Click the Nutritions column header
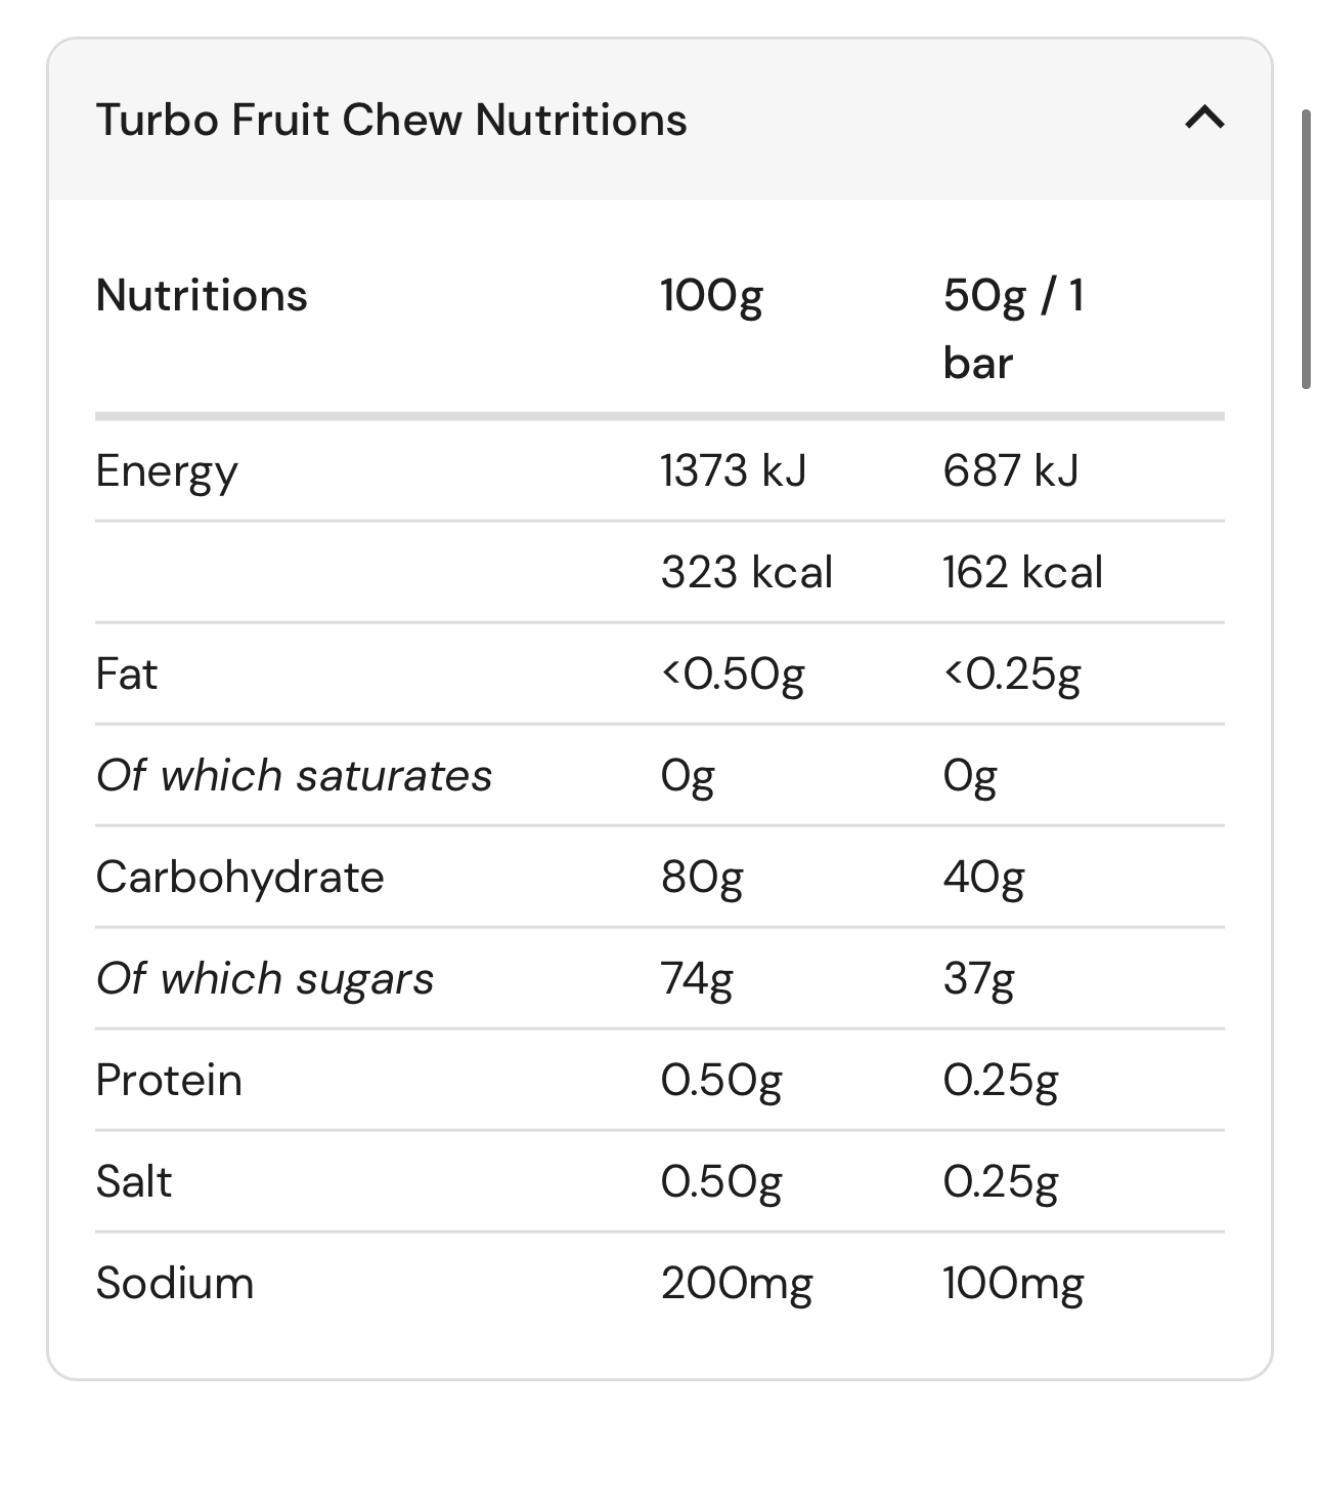 [x=201, y=295]
